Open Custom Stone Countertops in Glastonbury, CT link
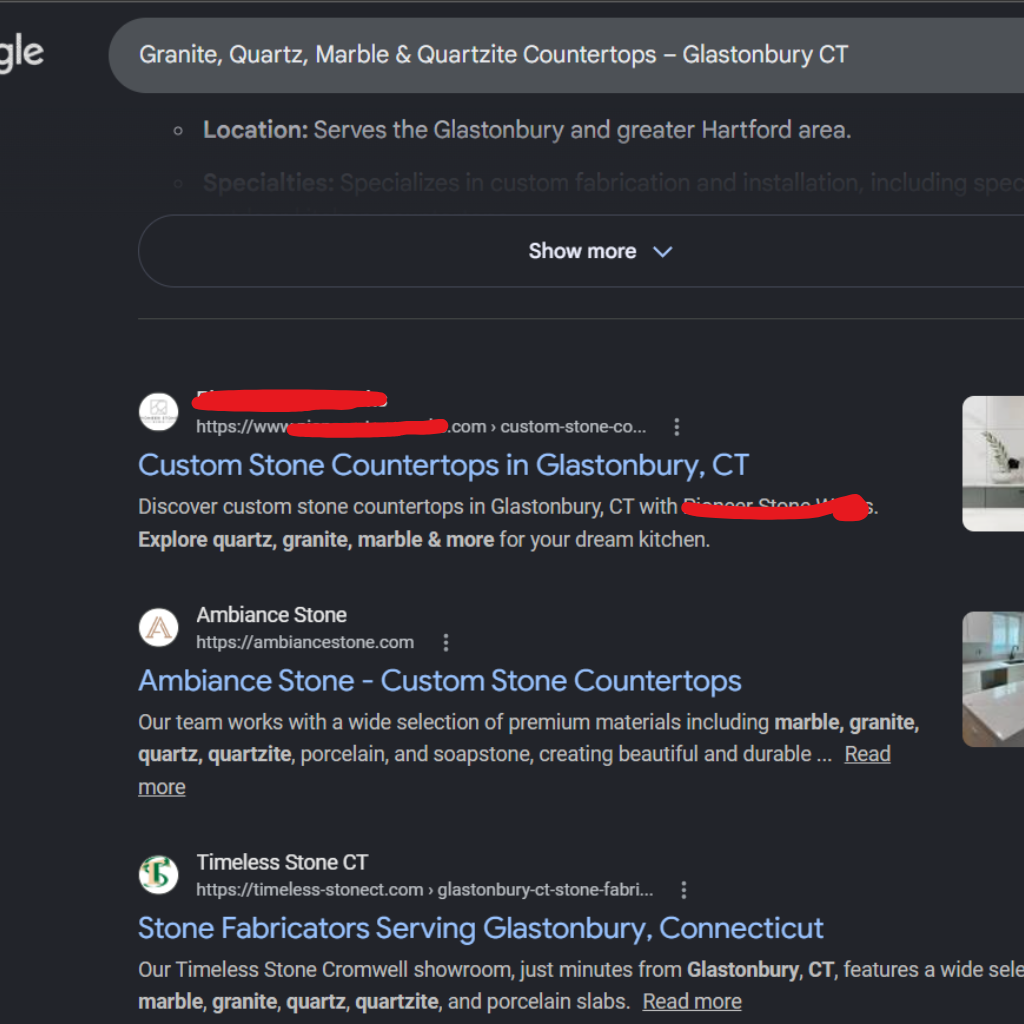This screenshot has width=1024, height=1024. click(x=443, y=466)
